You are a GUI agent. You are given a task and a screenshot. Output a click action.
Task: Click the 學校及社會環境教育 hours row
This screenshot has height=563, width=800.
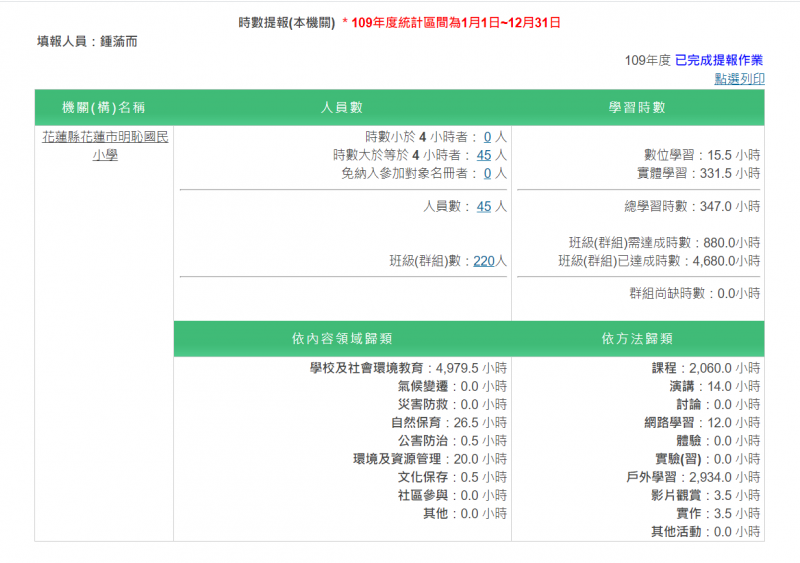coord(408,368)
